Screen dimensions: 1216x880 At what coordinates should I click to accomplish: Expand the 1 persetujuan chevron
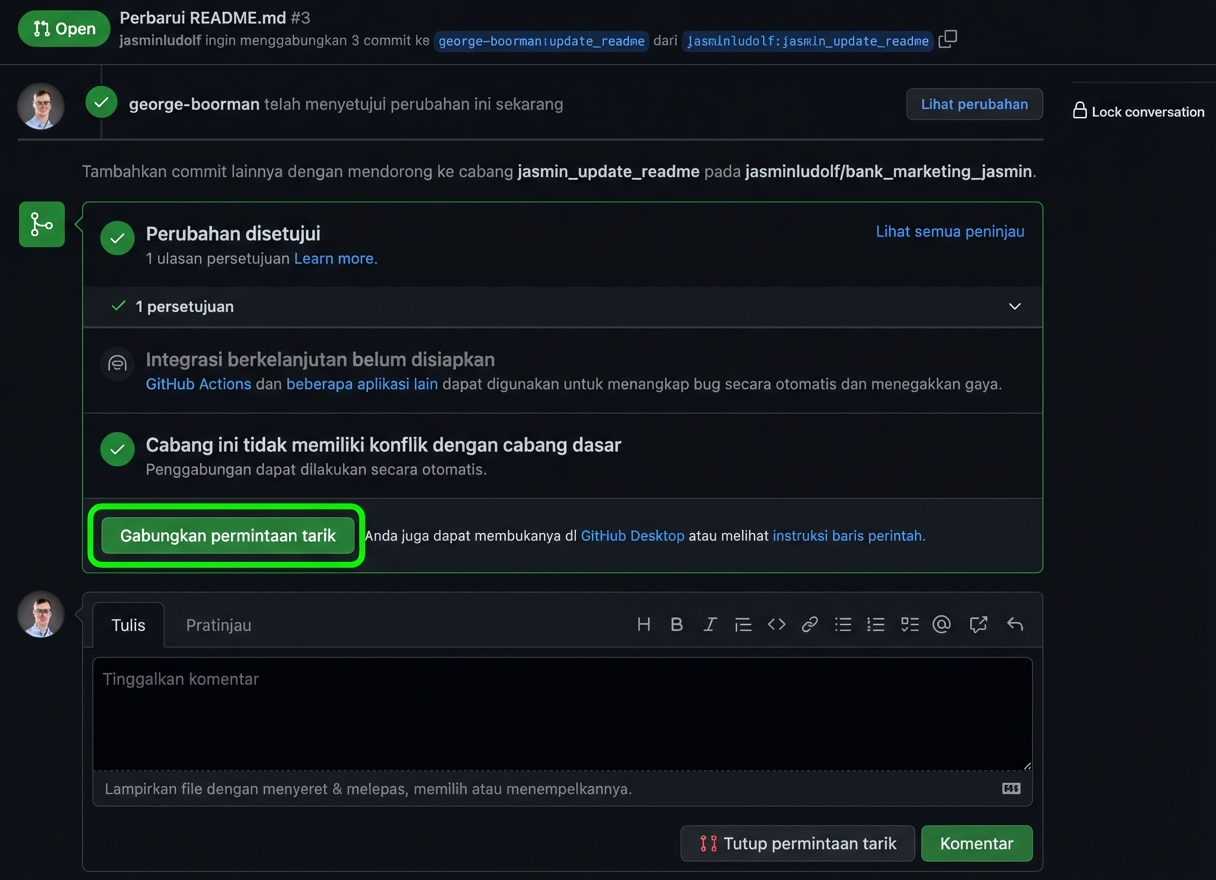(1015, 306)
